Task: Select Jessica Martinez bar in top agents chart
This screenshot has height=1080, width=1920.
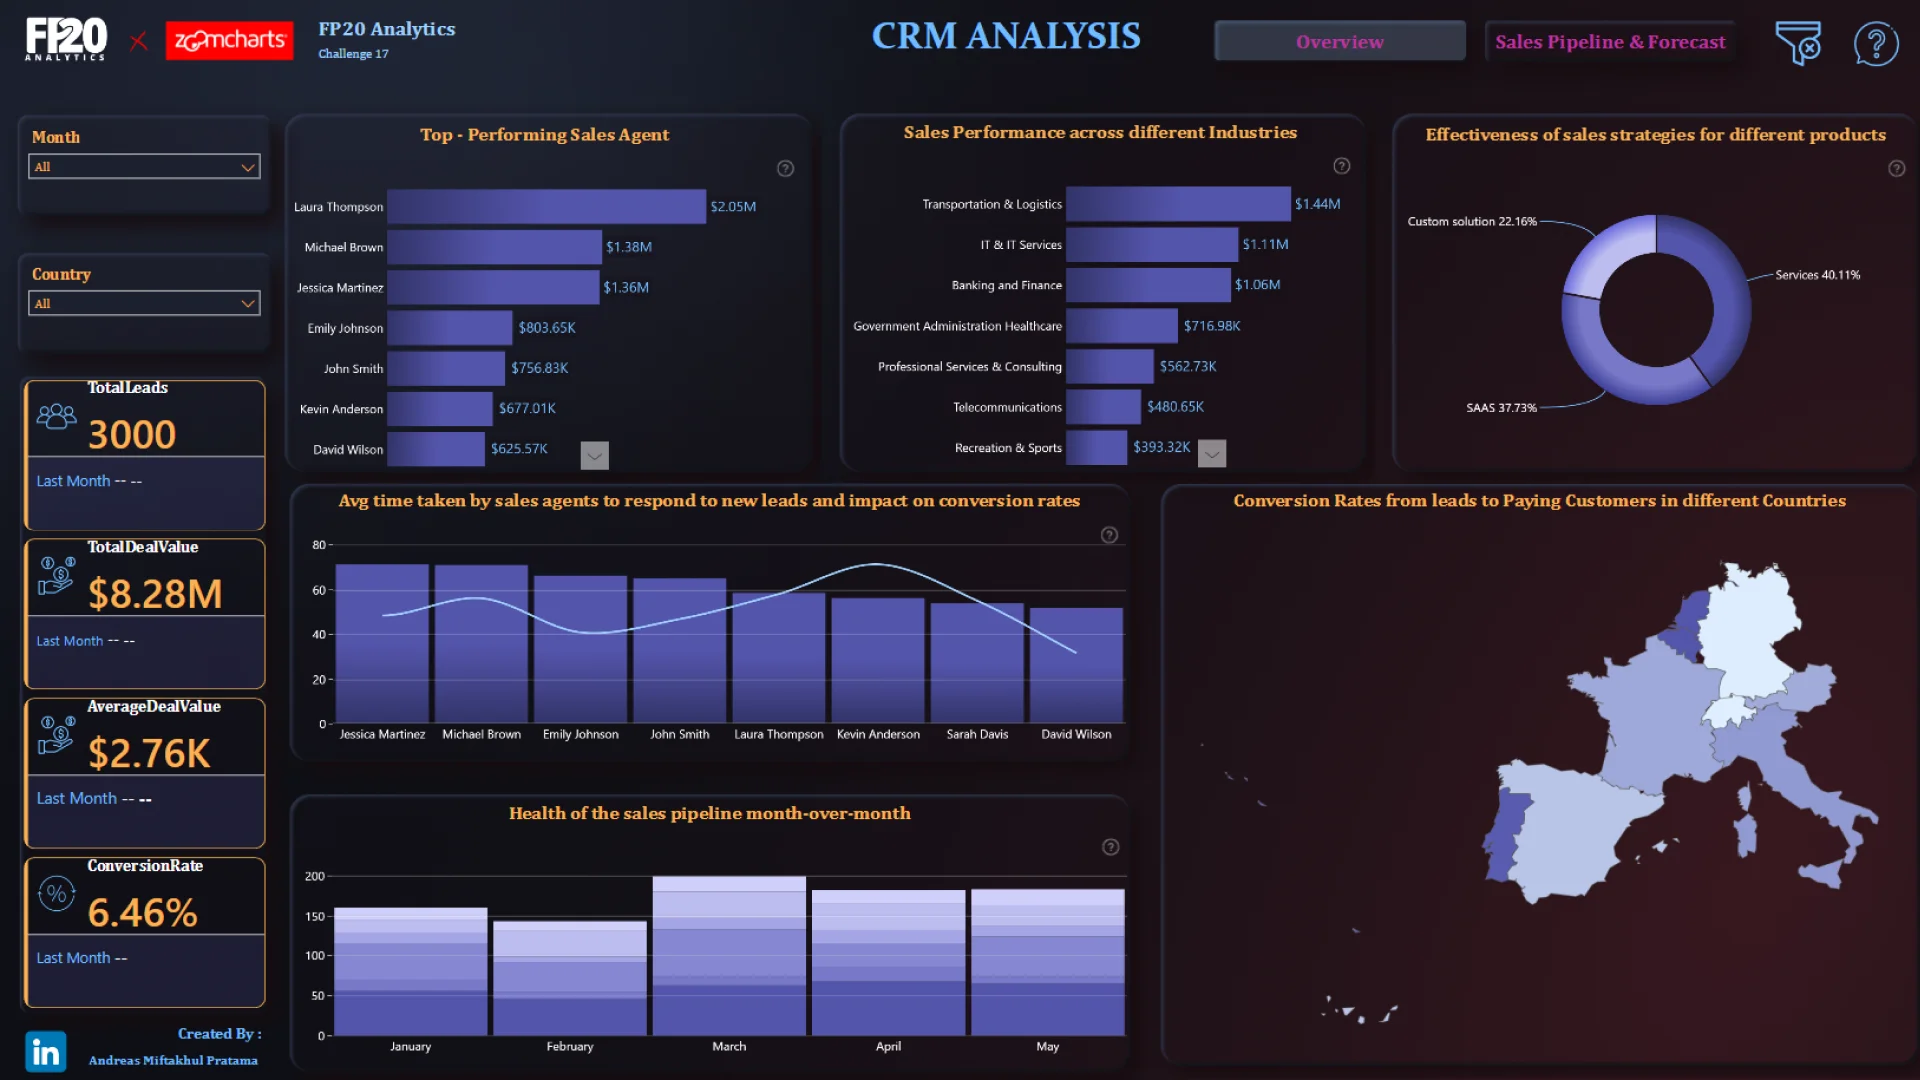Action: (493, 287)
